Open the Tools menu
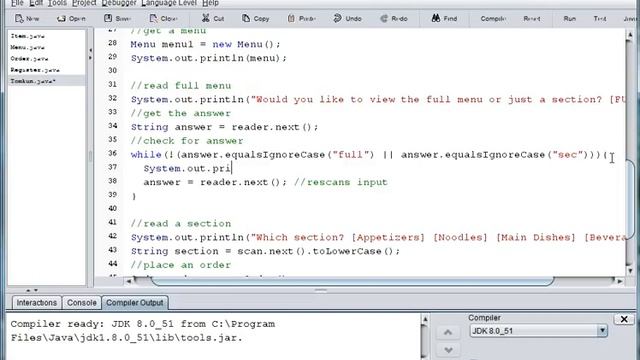 (x=57, y=3)
